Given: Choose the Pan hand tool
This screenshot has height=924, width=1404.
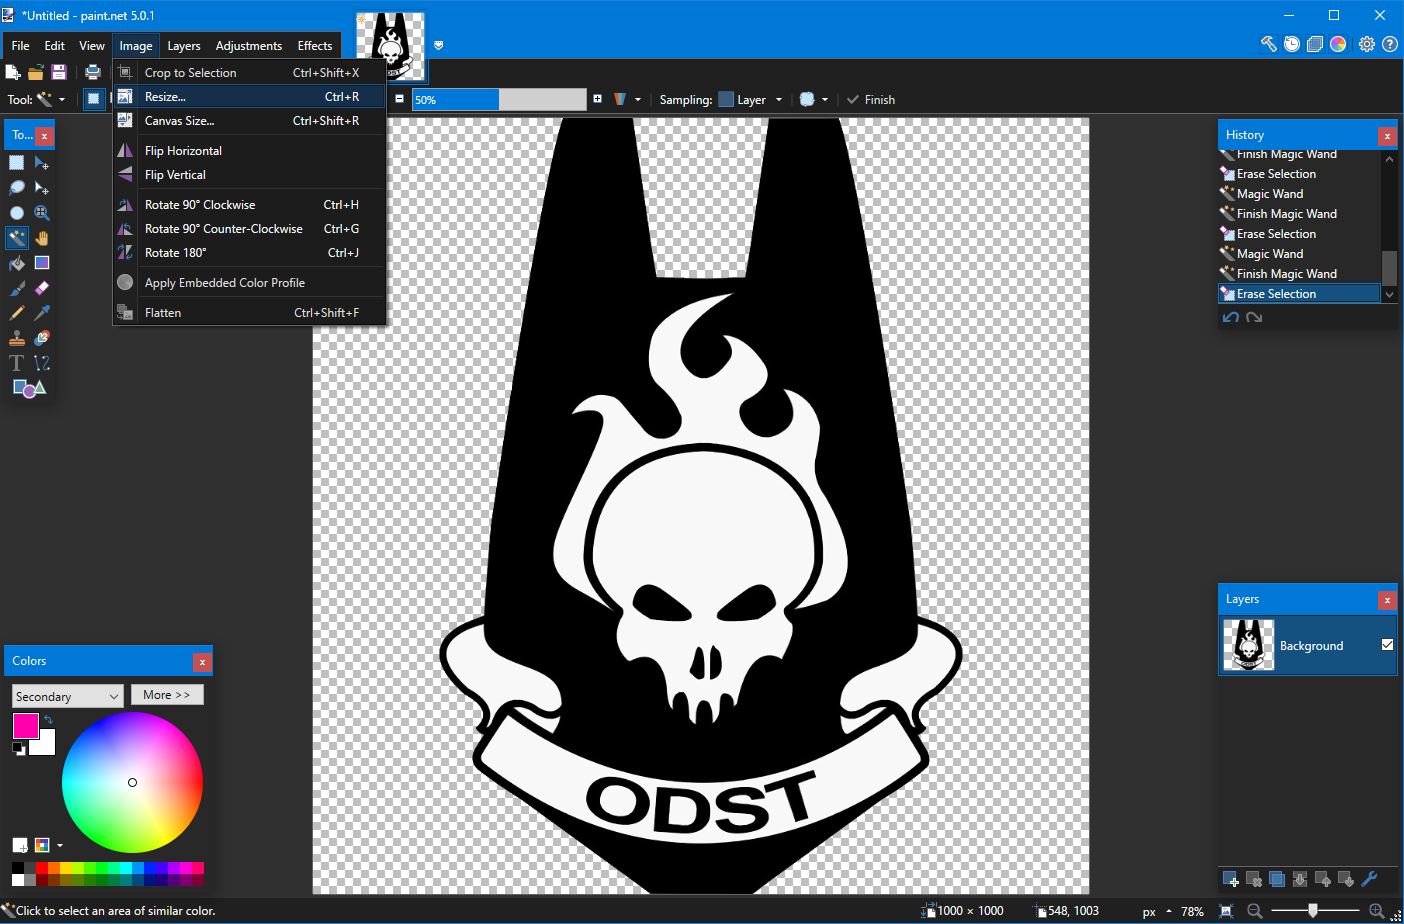Looking at the screenshot, I should click(42, 238).
